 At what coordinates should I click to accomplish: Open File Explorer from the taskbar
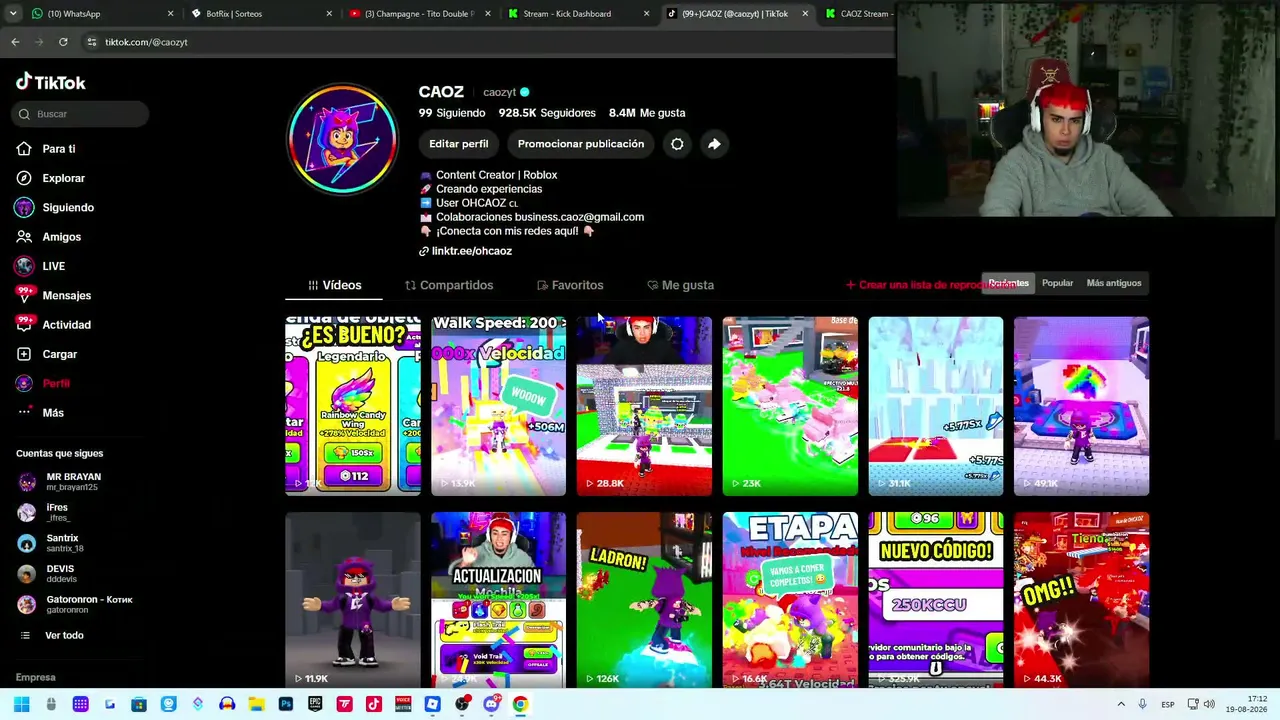pyautogui.click(x=257, y=704)
